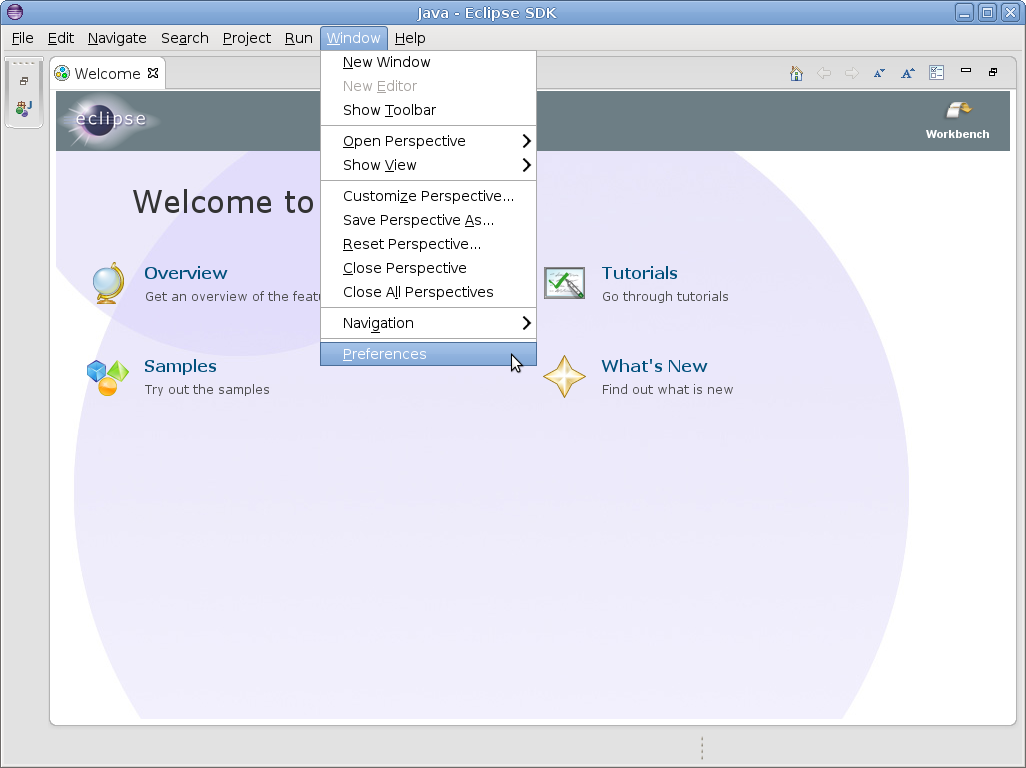Screen dimensions: 1026x768
Task: Select Preferences from the Window menu
Action: [x=385, y=354]
